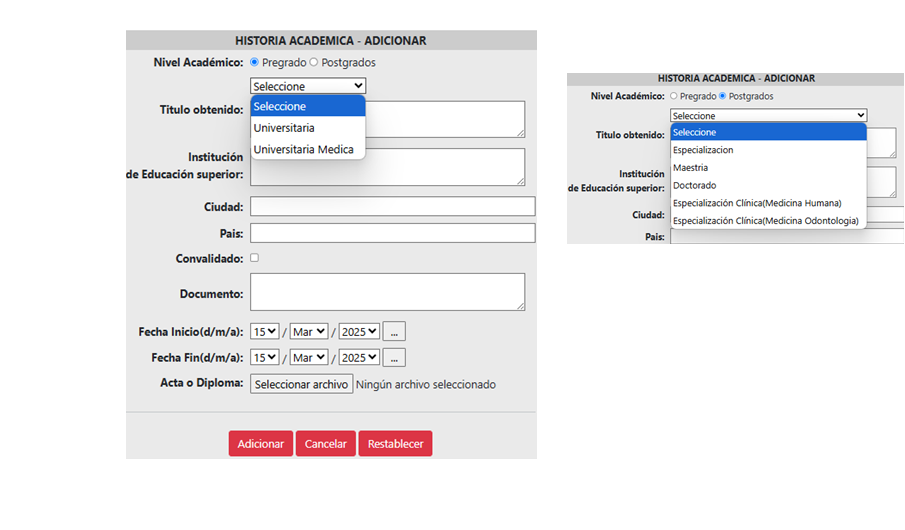Click the red Adicionar button

(x=261, y=444)
